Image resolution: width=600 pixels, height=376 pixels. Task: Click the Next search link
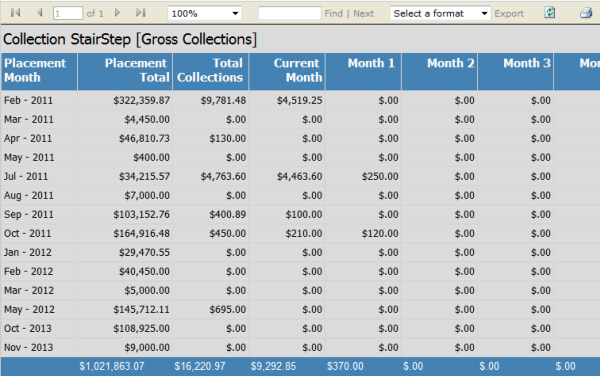tap(364, 13)
